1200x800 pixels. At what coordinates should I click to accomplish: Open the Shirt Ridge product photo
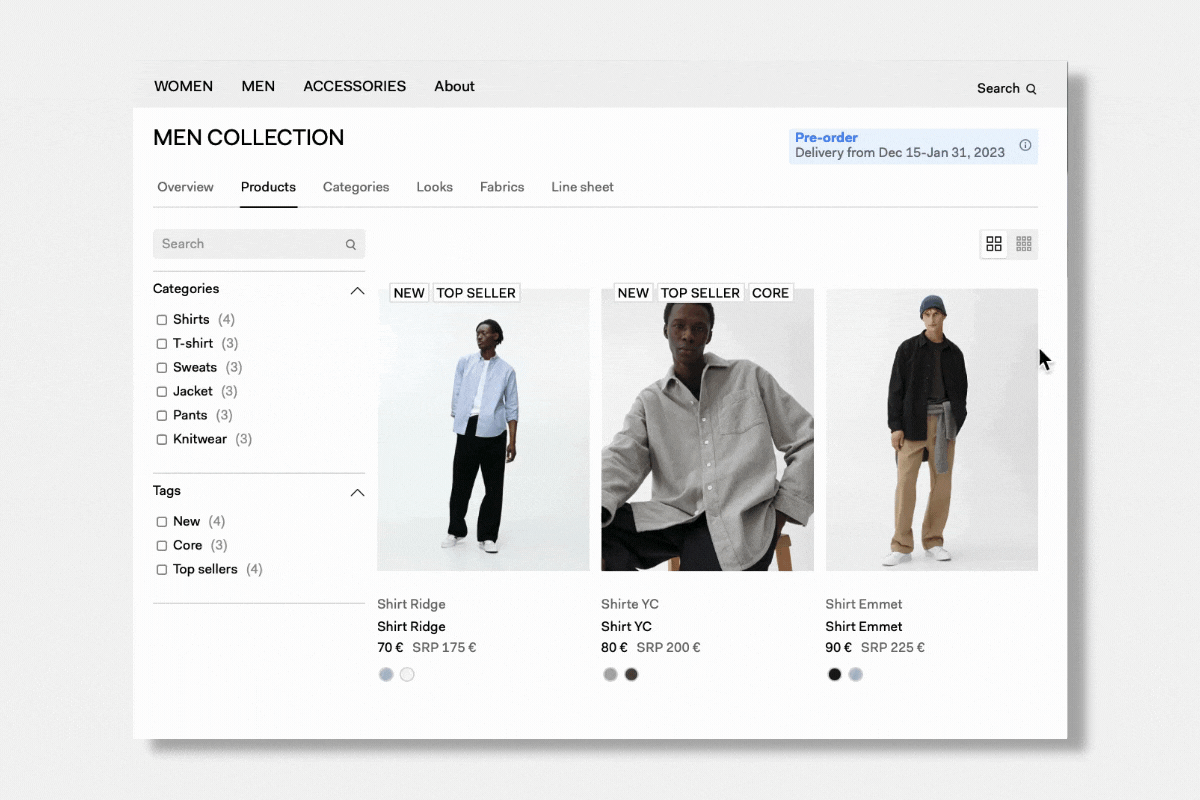click(x=483, y=430)
